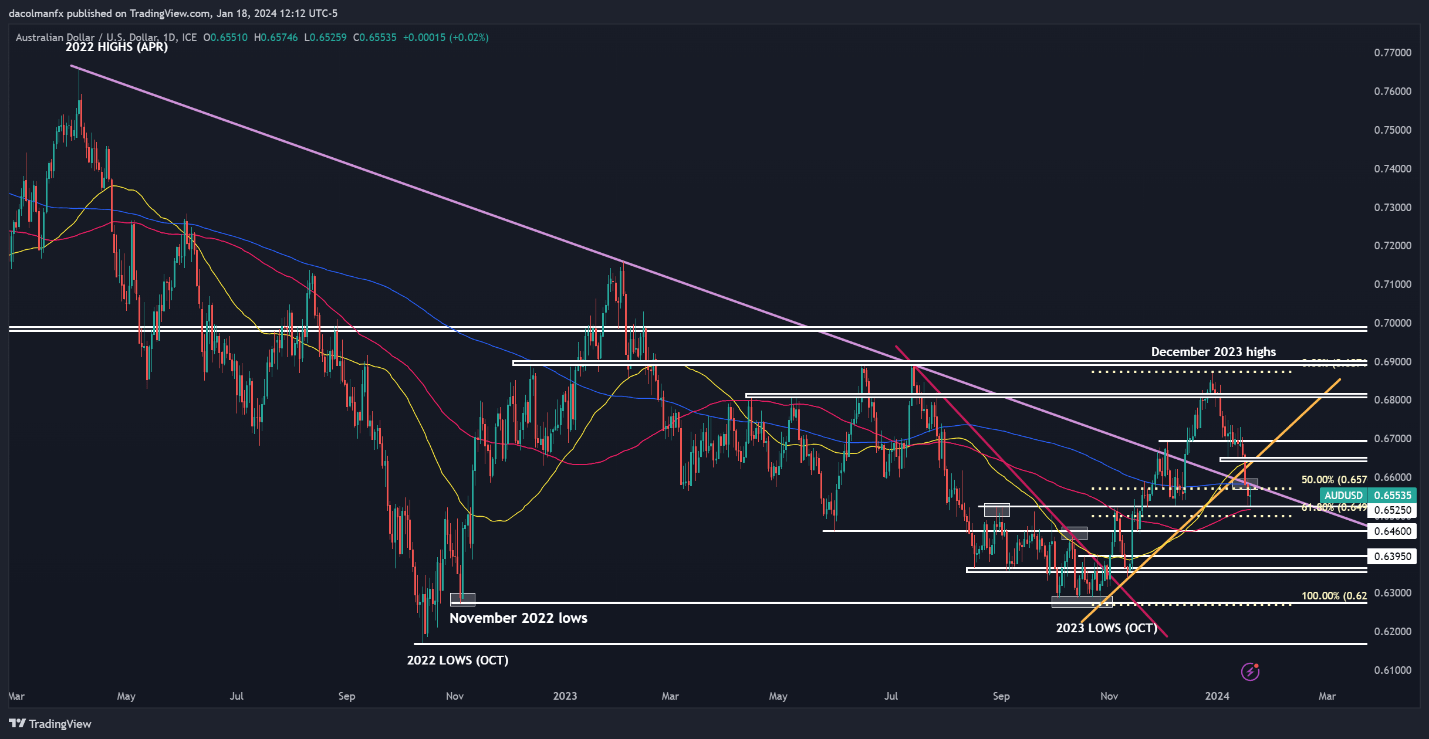Click the 2024 label on time axis
The width and height of the screenshot is (1429, 739).
pos(1216,694)
